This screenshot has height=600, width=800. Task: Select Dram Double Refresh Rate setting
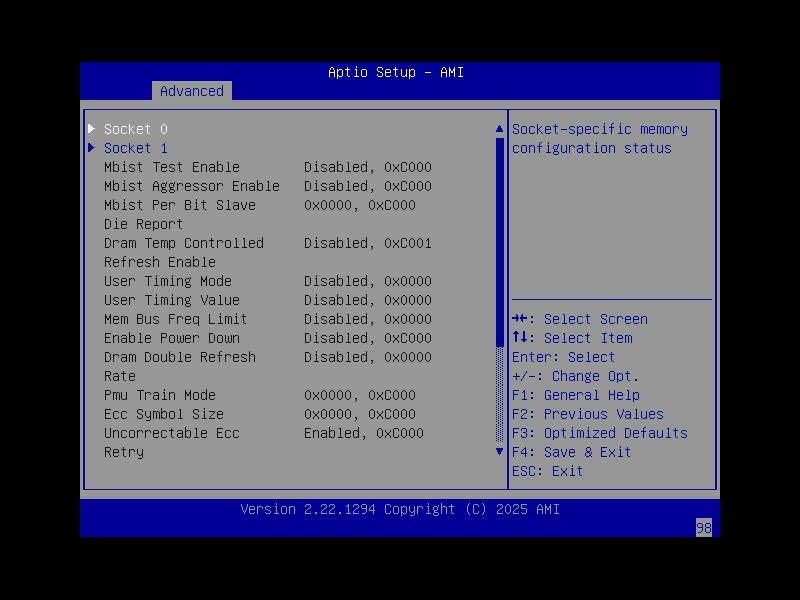click(x=268, y=366)
